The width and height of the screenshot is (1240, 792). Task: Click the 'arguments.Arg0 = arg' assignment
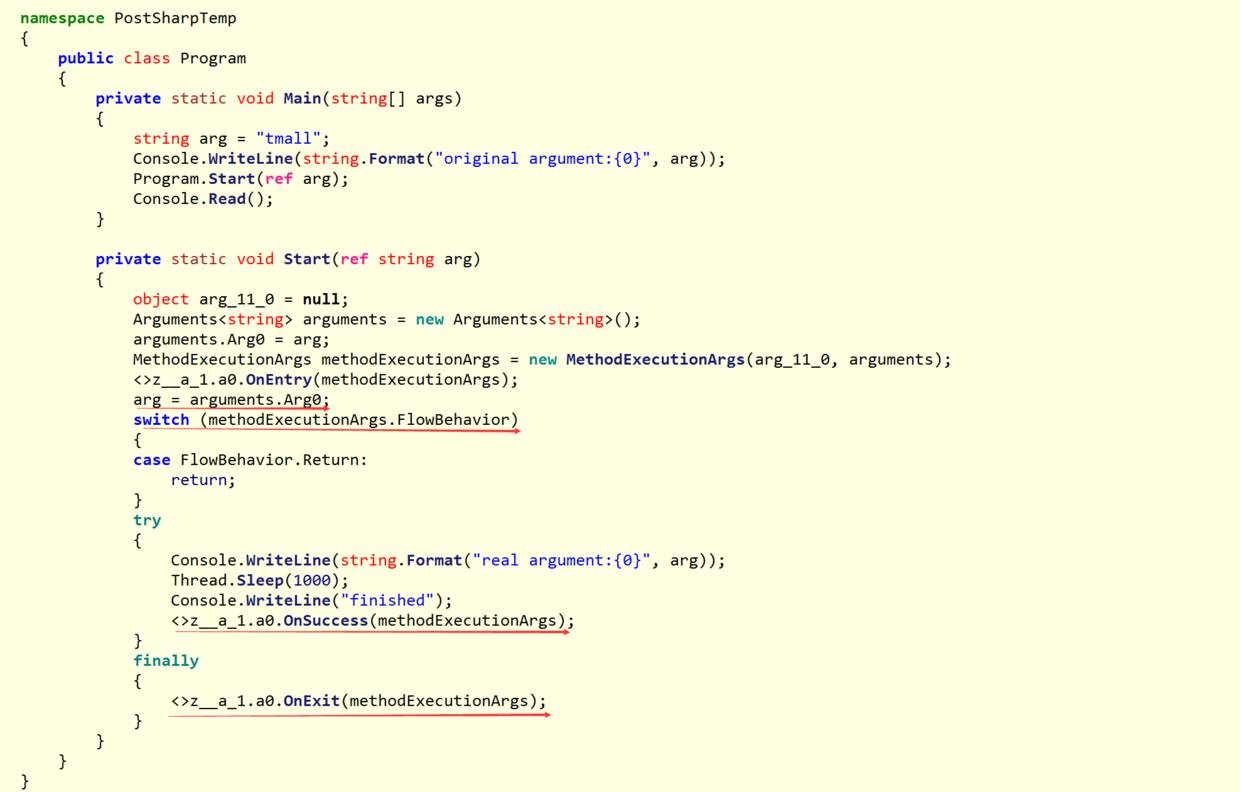coord(231,339)
